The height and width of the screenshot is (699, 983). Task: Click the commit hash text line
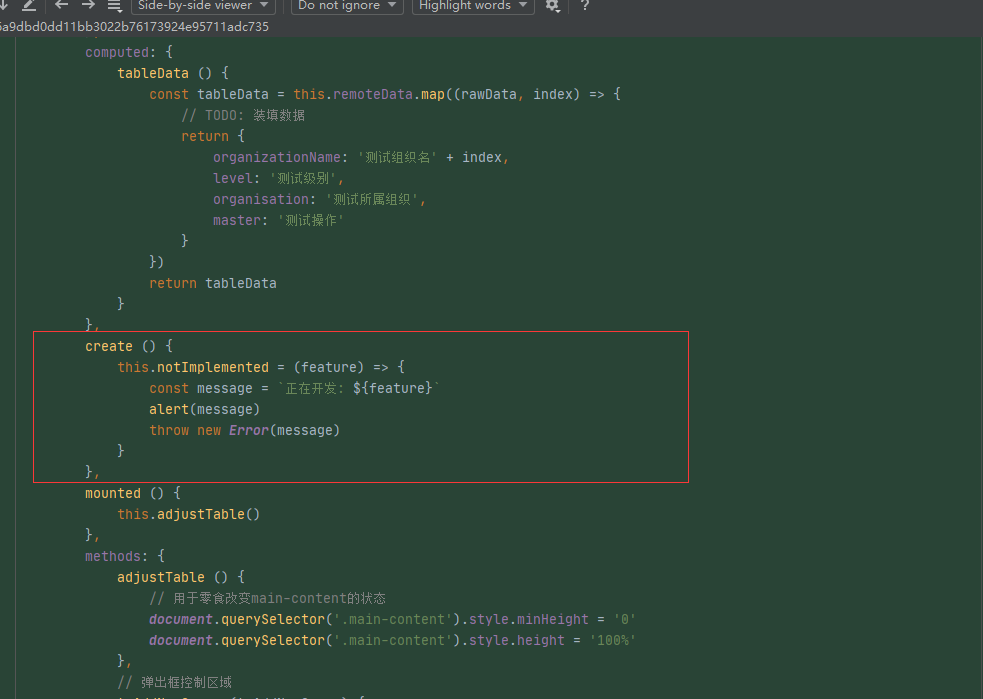click(x=134, y=27)
